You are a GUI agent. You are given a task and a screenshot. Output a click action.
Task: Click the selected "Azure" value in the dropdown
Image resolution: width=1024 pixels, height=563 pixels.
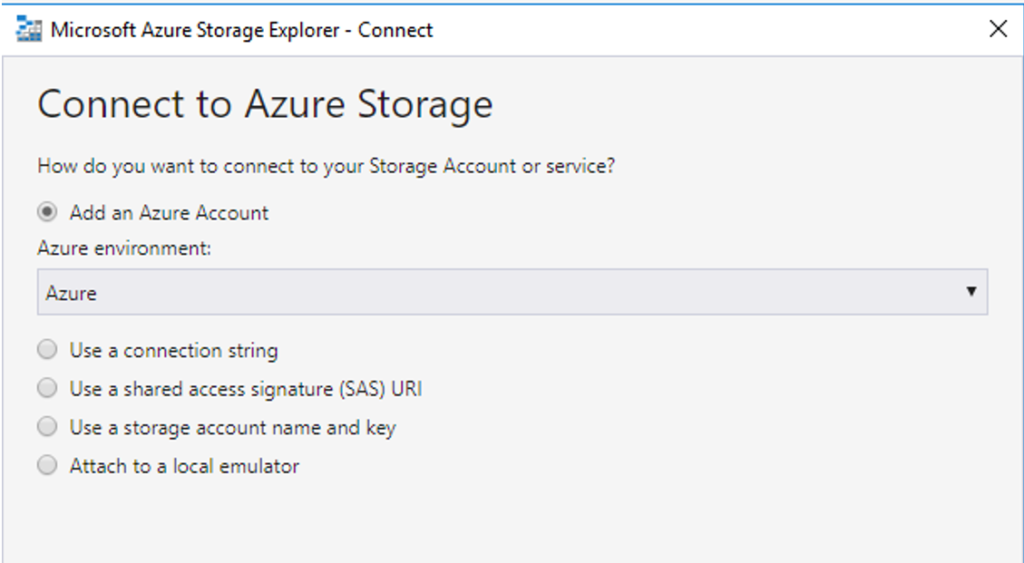pyautogui.click(x=71, y=293)
